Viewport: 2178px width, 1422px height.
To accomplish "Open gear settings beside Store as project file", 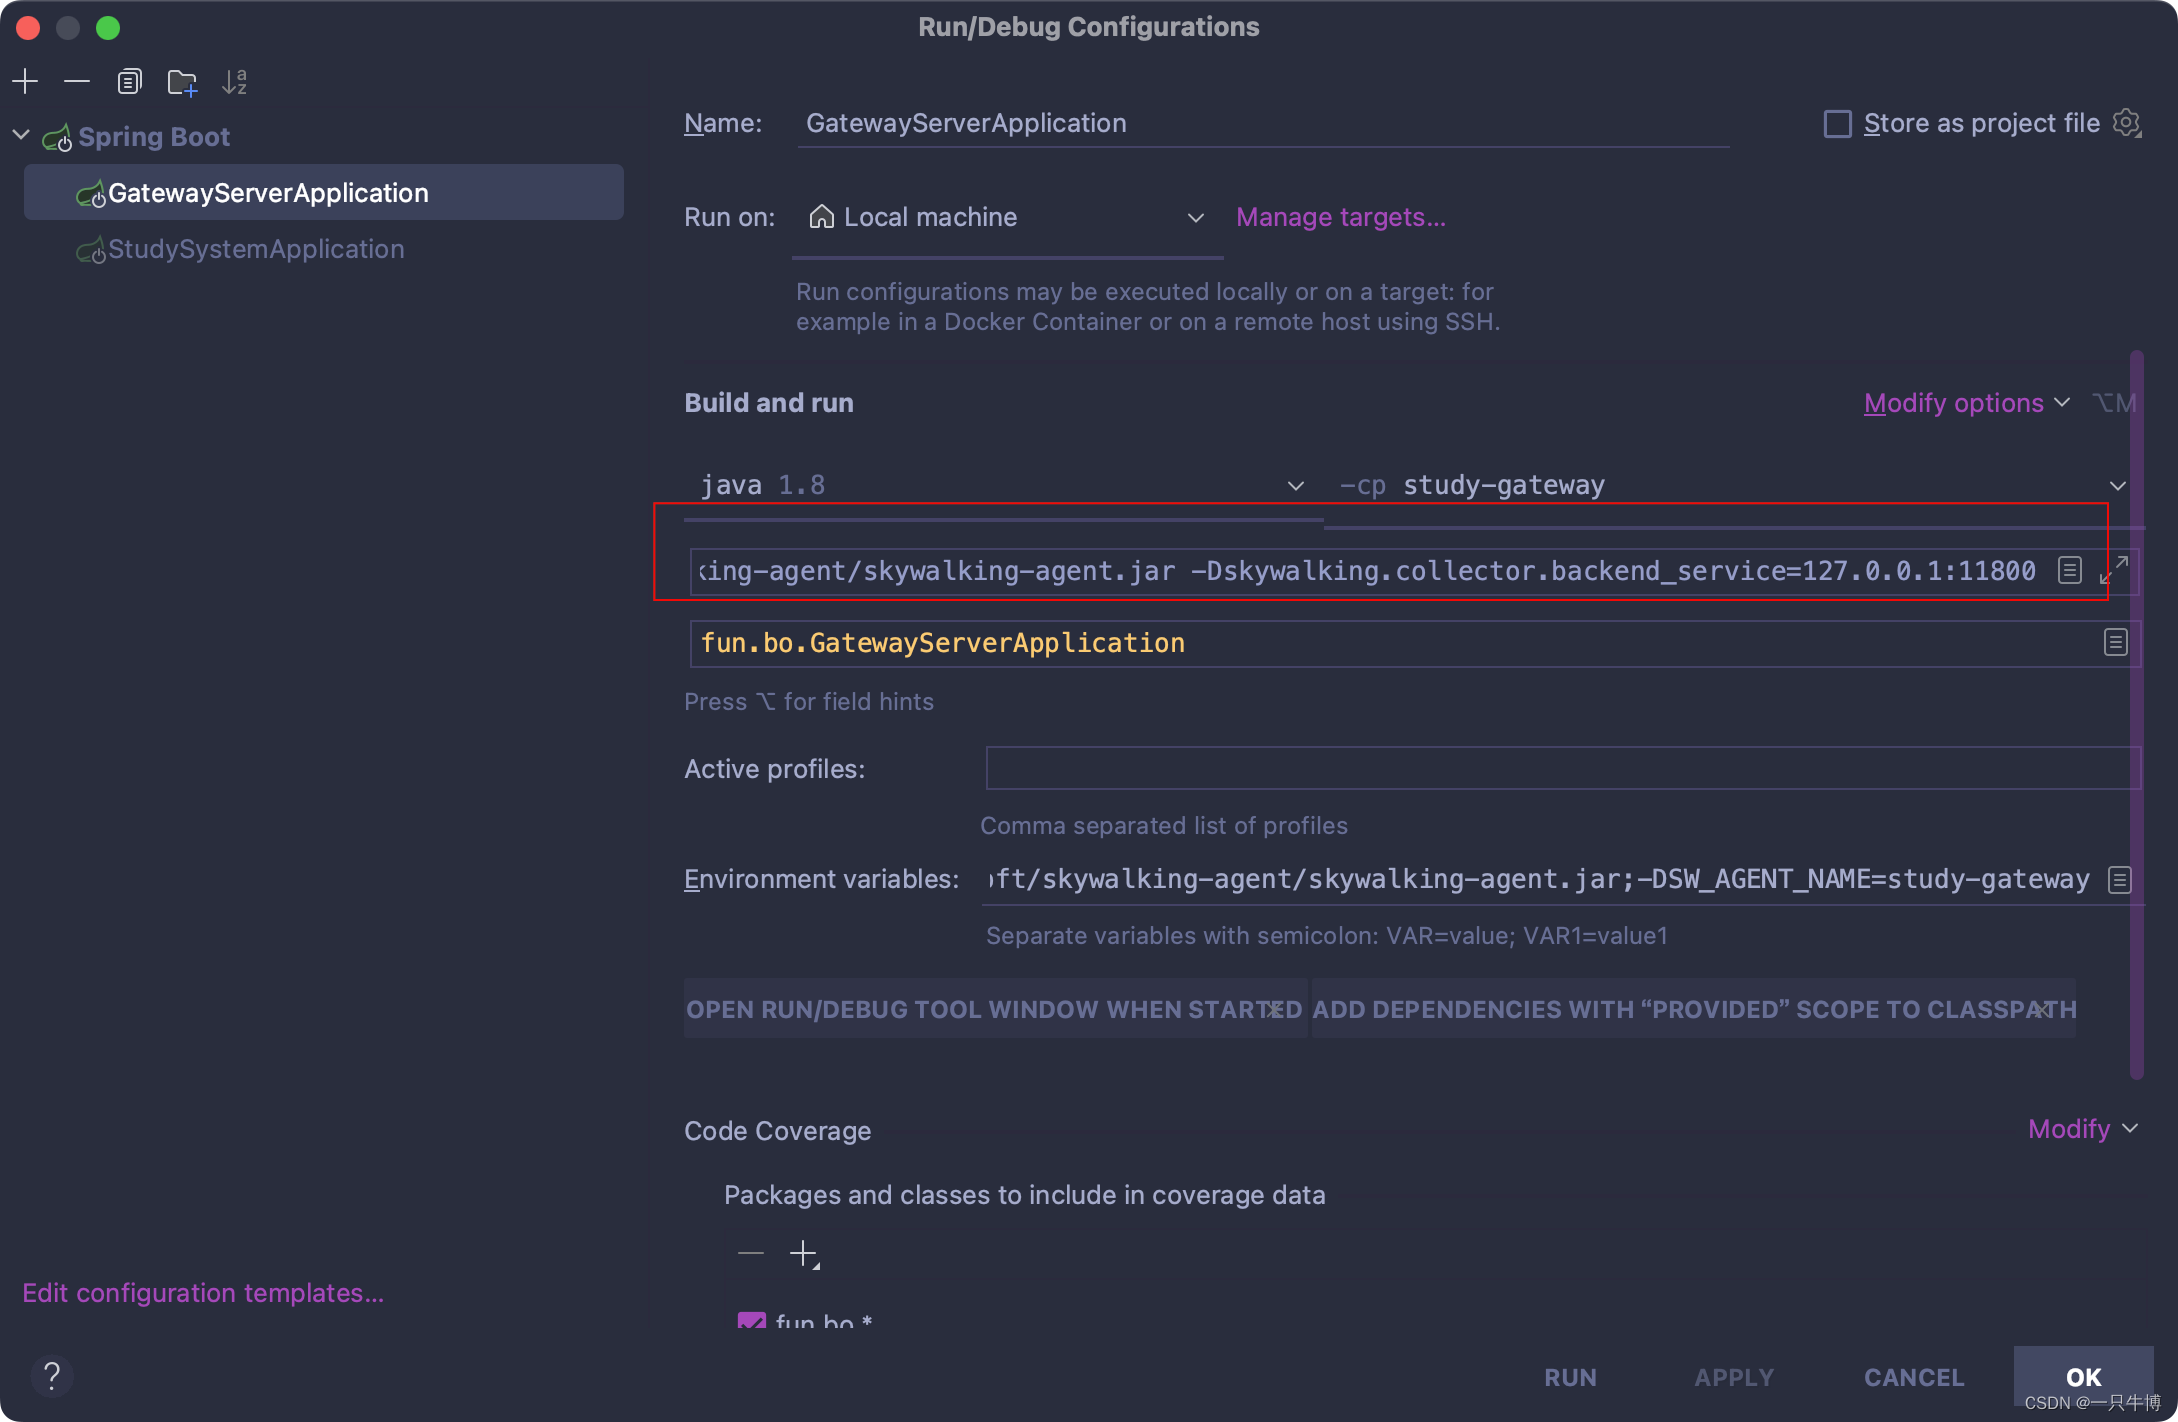I will pyautogui.click(x=2126, y=123).
